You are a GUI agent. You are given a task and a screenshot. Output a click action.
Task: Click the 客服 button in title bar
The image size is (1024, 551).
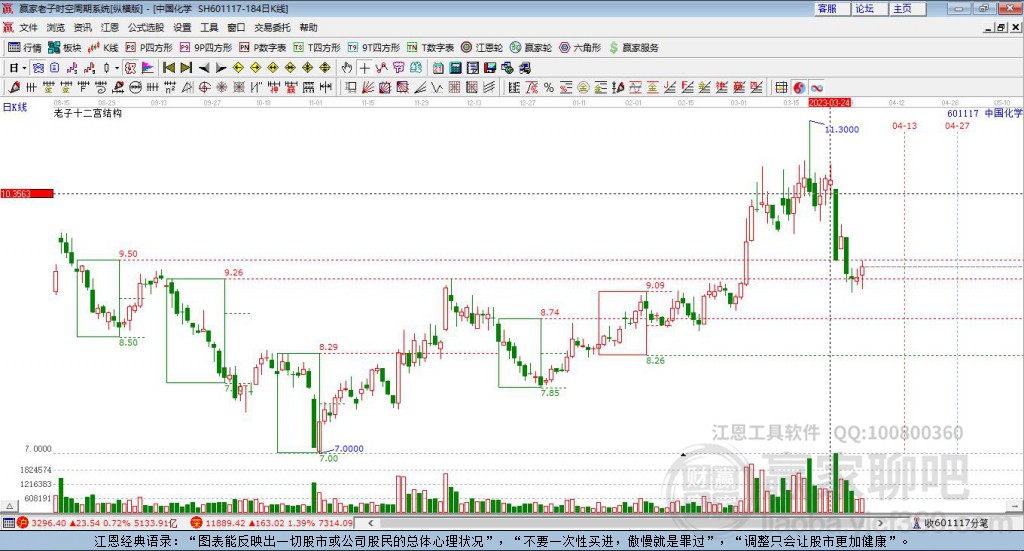click(831, 8)
